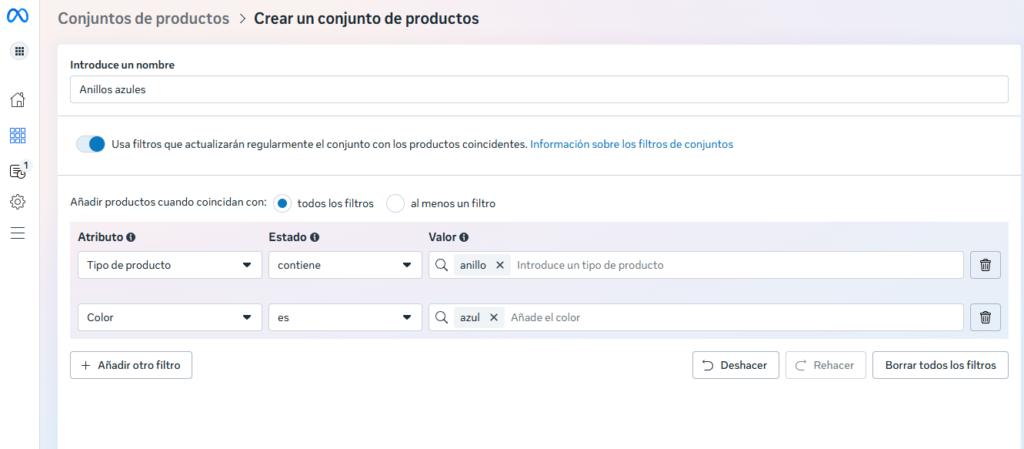Select the al menos un filtro option
Screen dimensions: 1024x449
coord(396,204)
